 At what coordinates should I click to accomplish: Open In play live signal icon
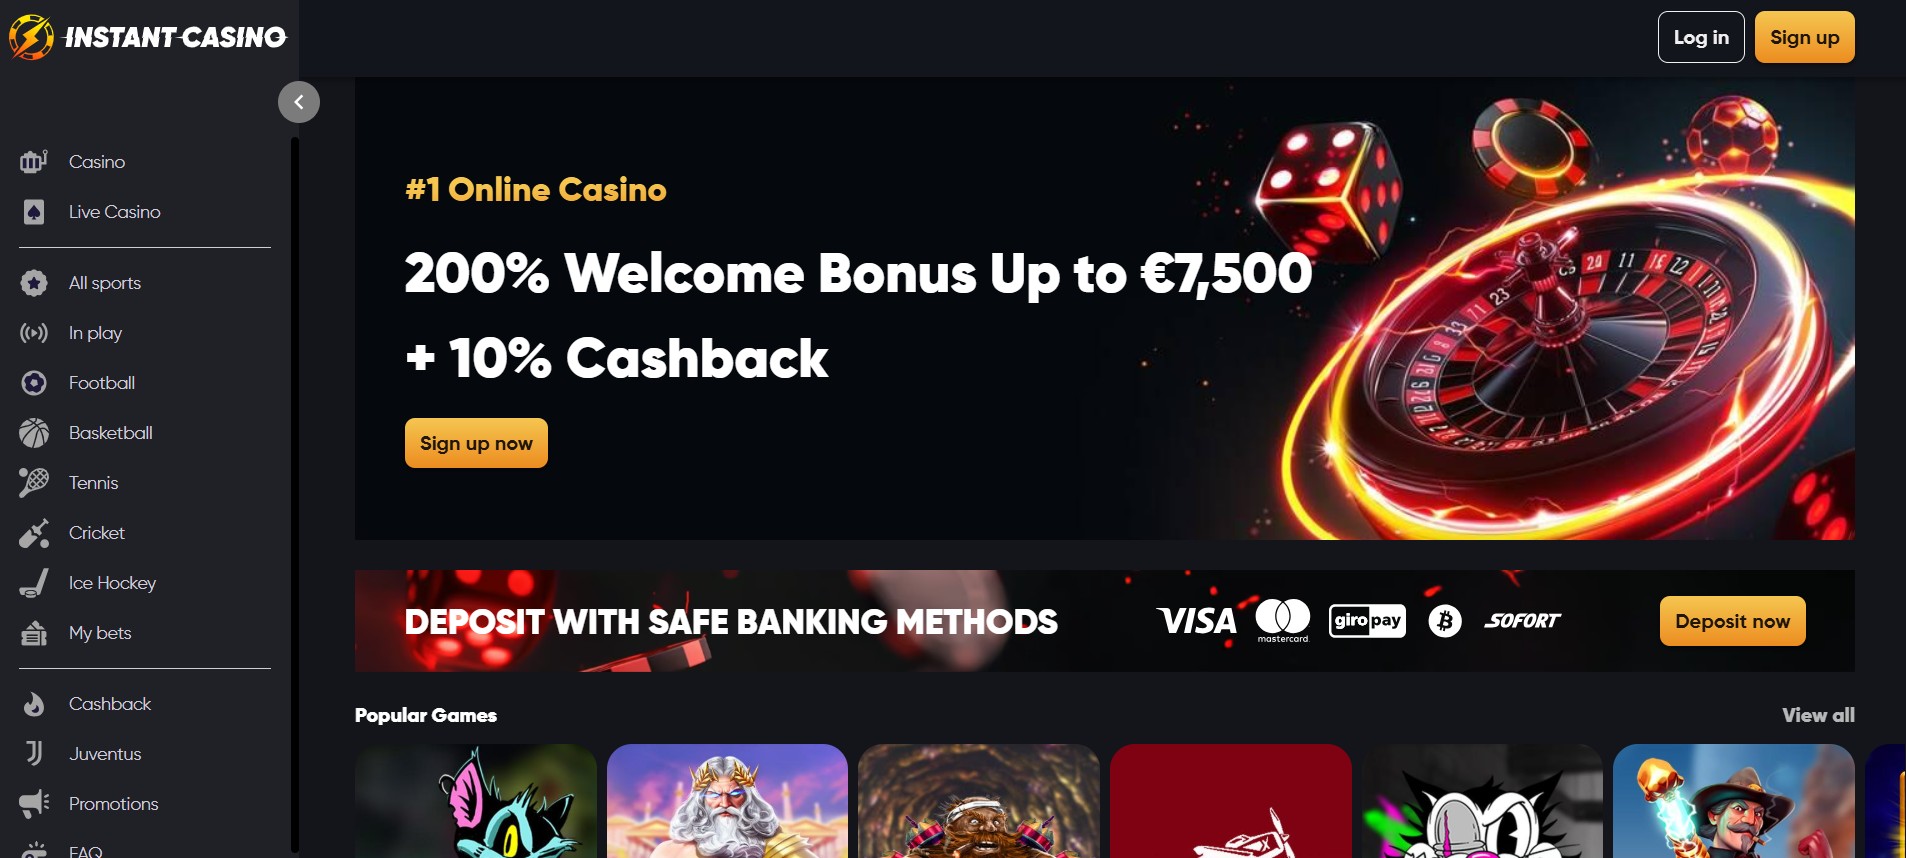click(x=34, y=333)
